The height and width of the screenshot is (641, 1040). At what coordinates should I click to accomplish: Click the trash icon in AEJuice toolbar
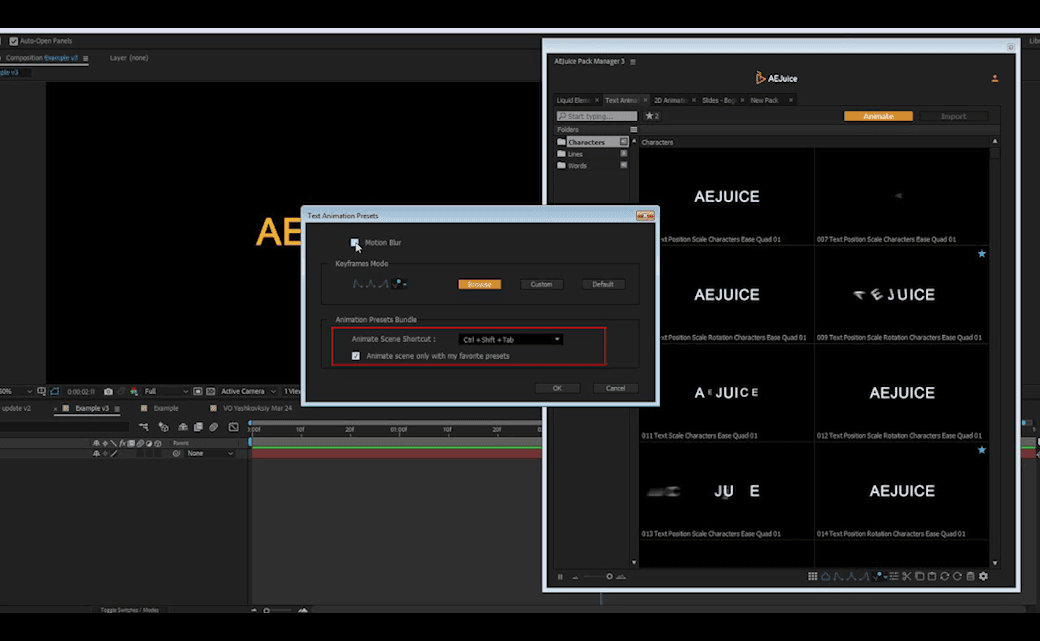970,577
